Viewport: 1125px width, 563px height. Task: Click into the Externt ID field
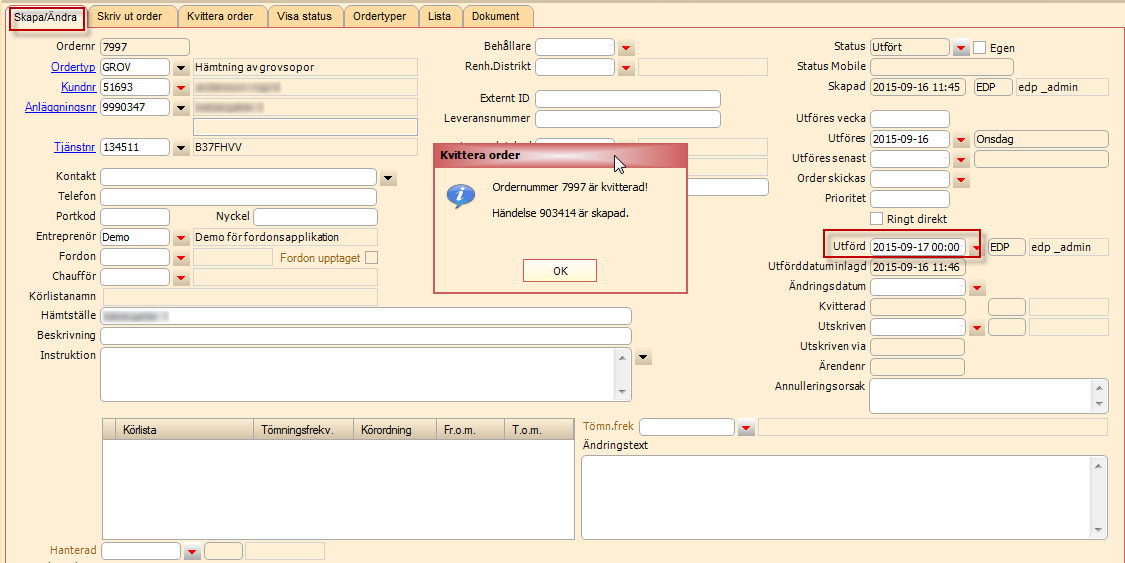pyautogui.click(x=628, y=99)
